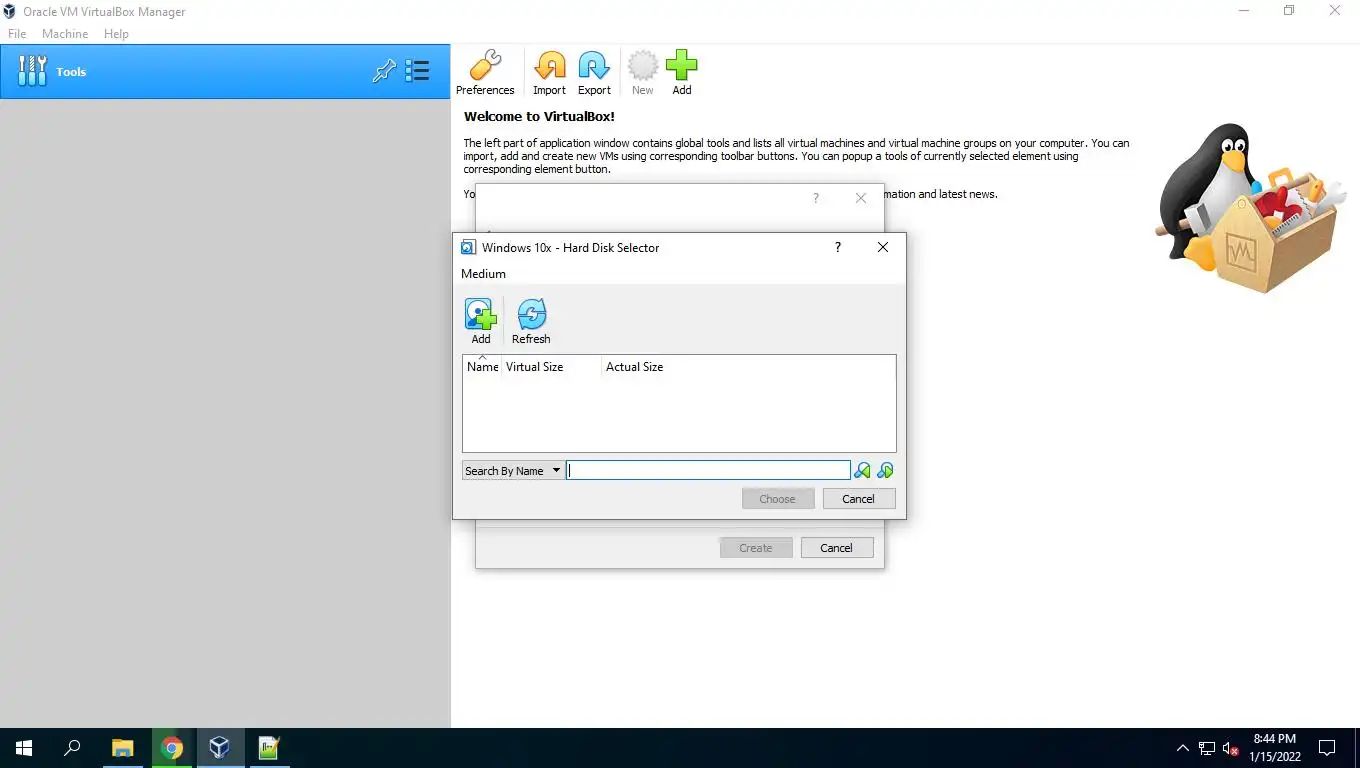
Task: Click the VirtualBox Manager title bar icon
Action: (x=10, y=11)
